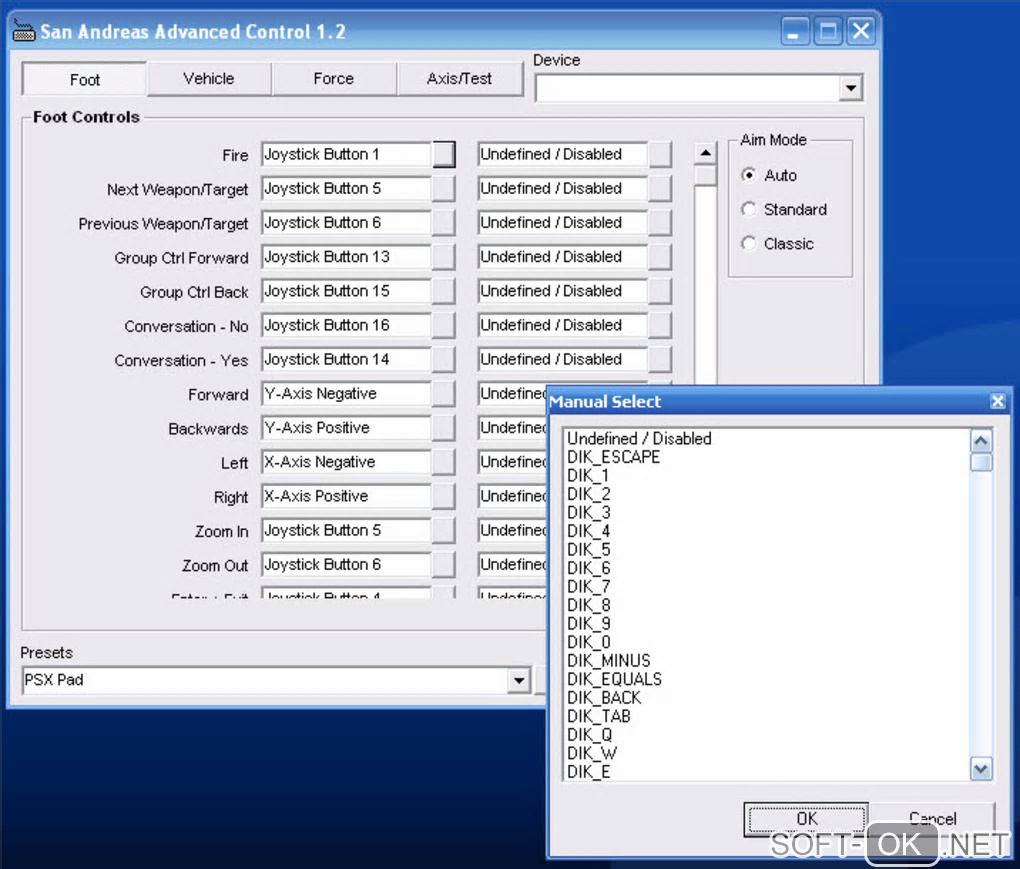The image size is (1020, 869).
Task: Switch to the Vehicle tab
Action: coord(209,79)
